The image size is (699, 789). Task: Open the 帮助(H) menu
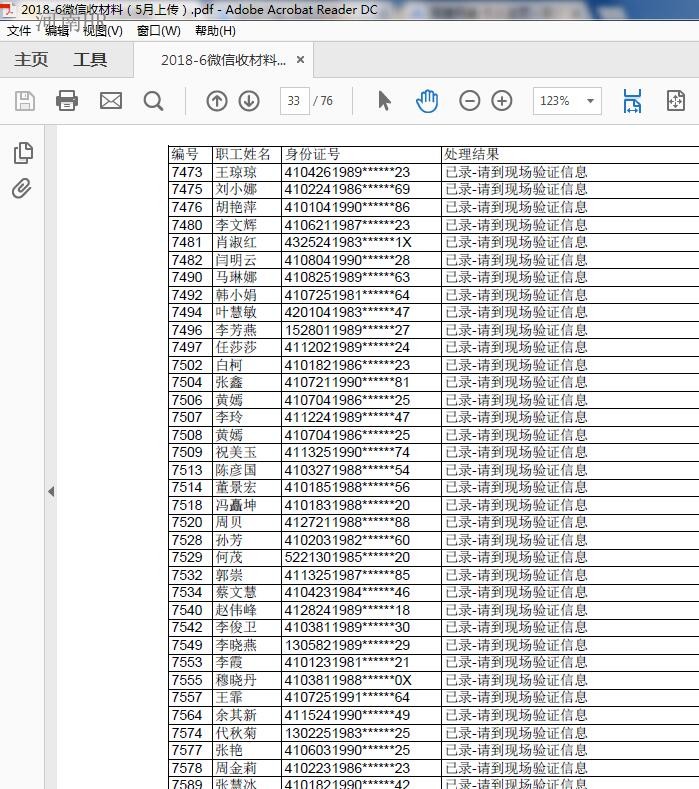pyautogui.click(x=215, y=31)
